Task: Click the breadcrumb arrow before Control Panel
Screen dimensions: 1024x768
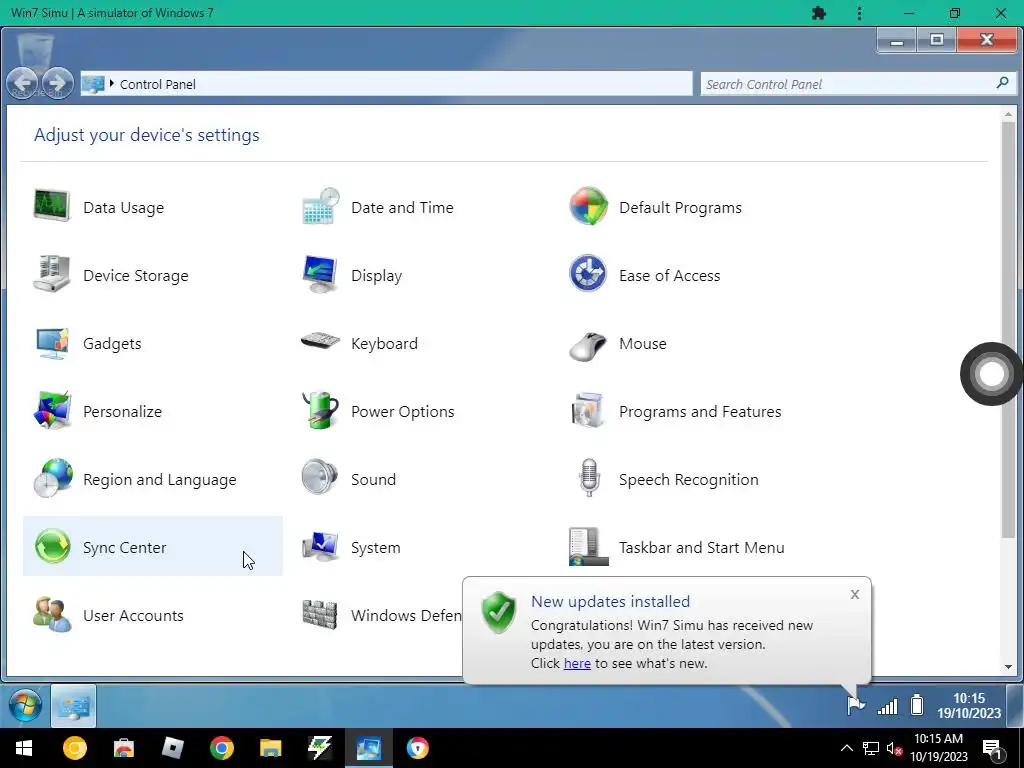Action: point(112,84)
